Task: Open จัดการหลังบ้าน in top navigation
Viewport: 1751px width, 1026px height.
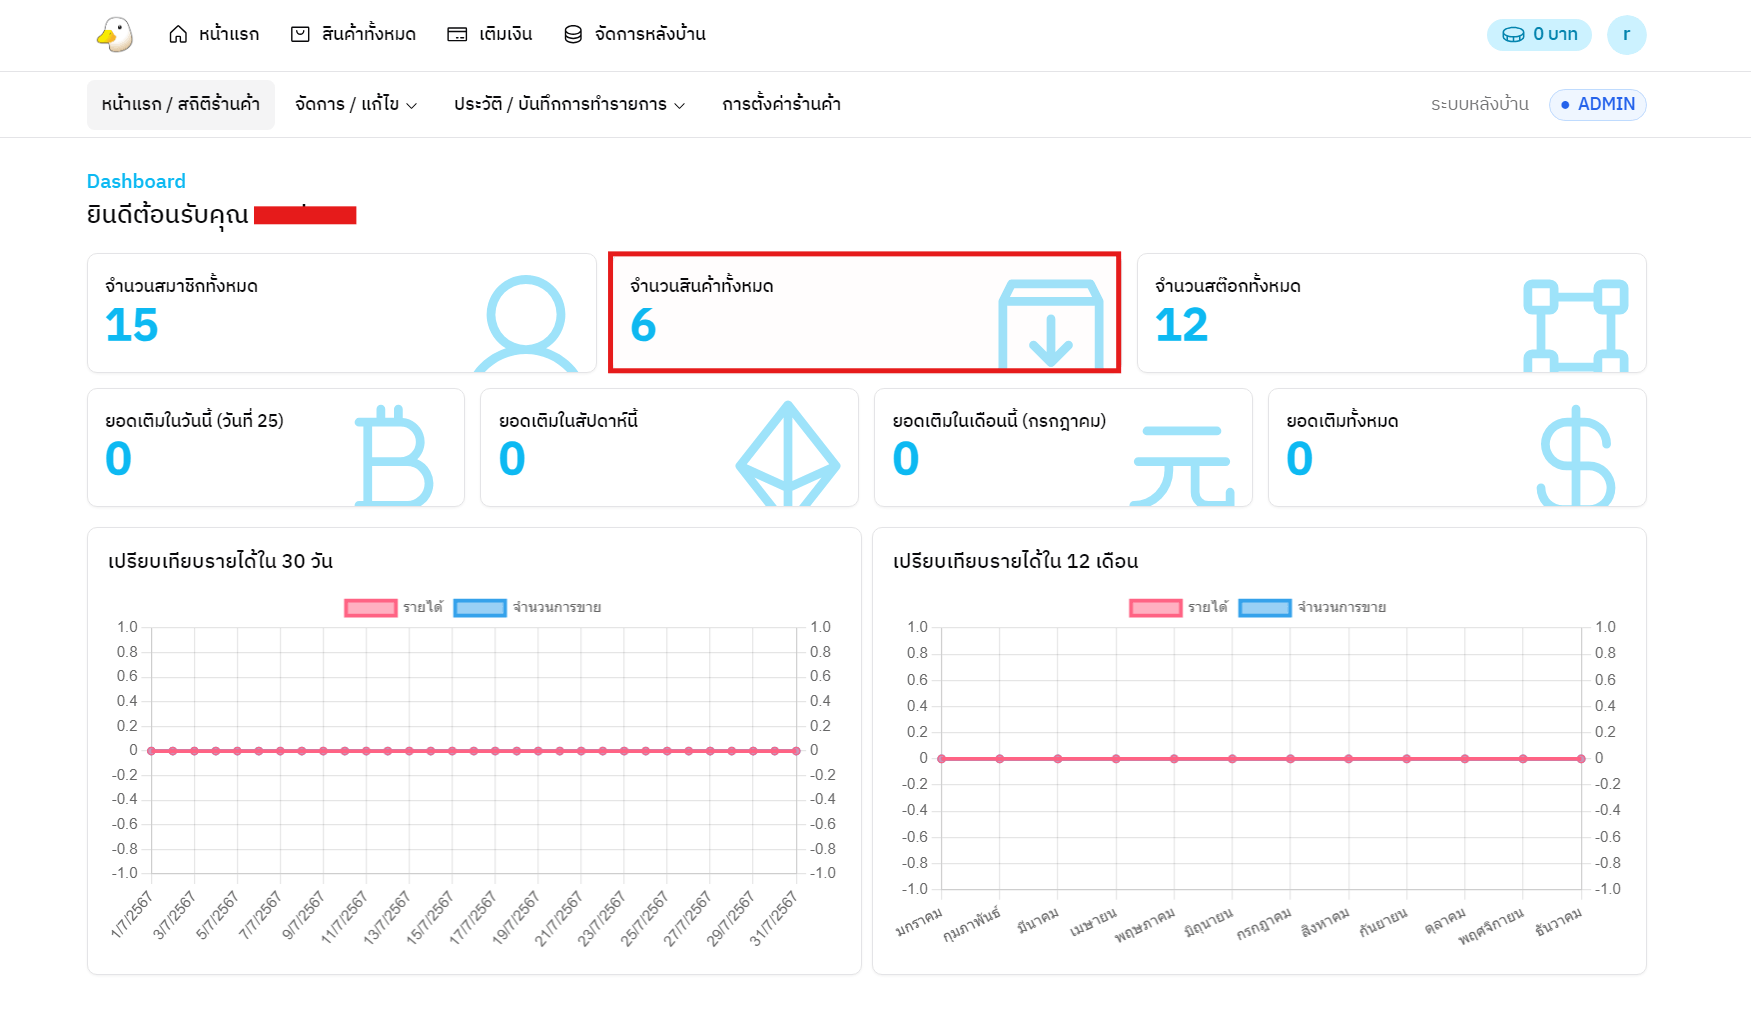Action: point(635,34)
